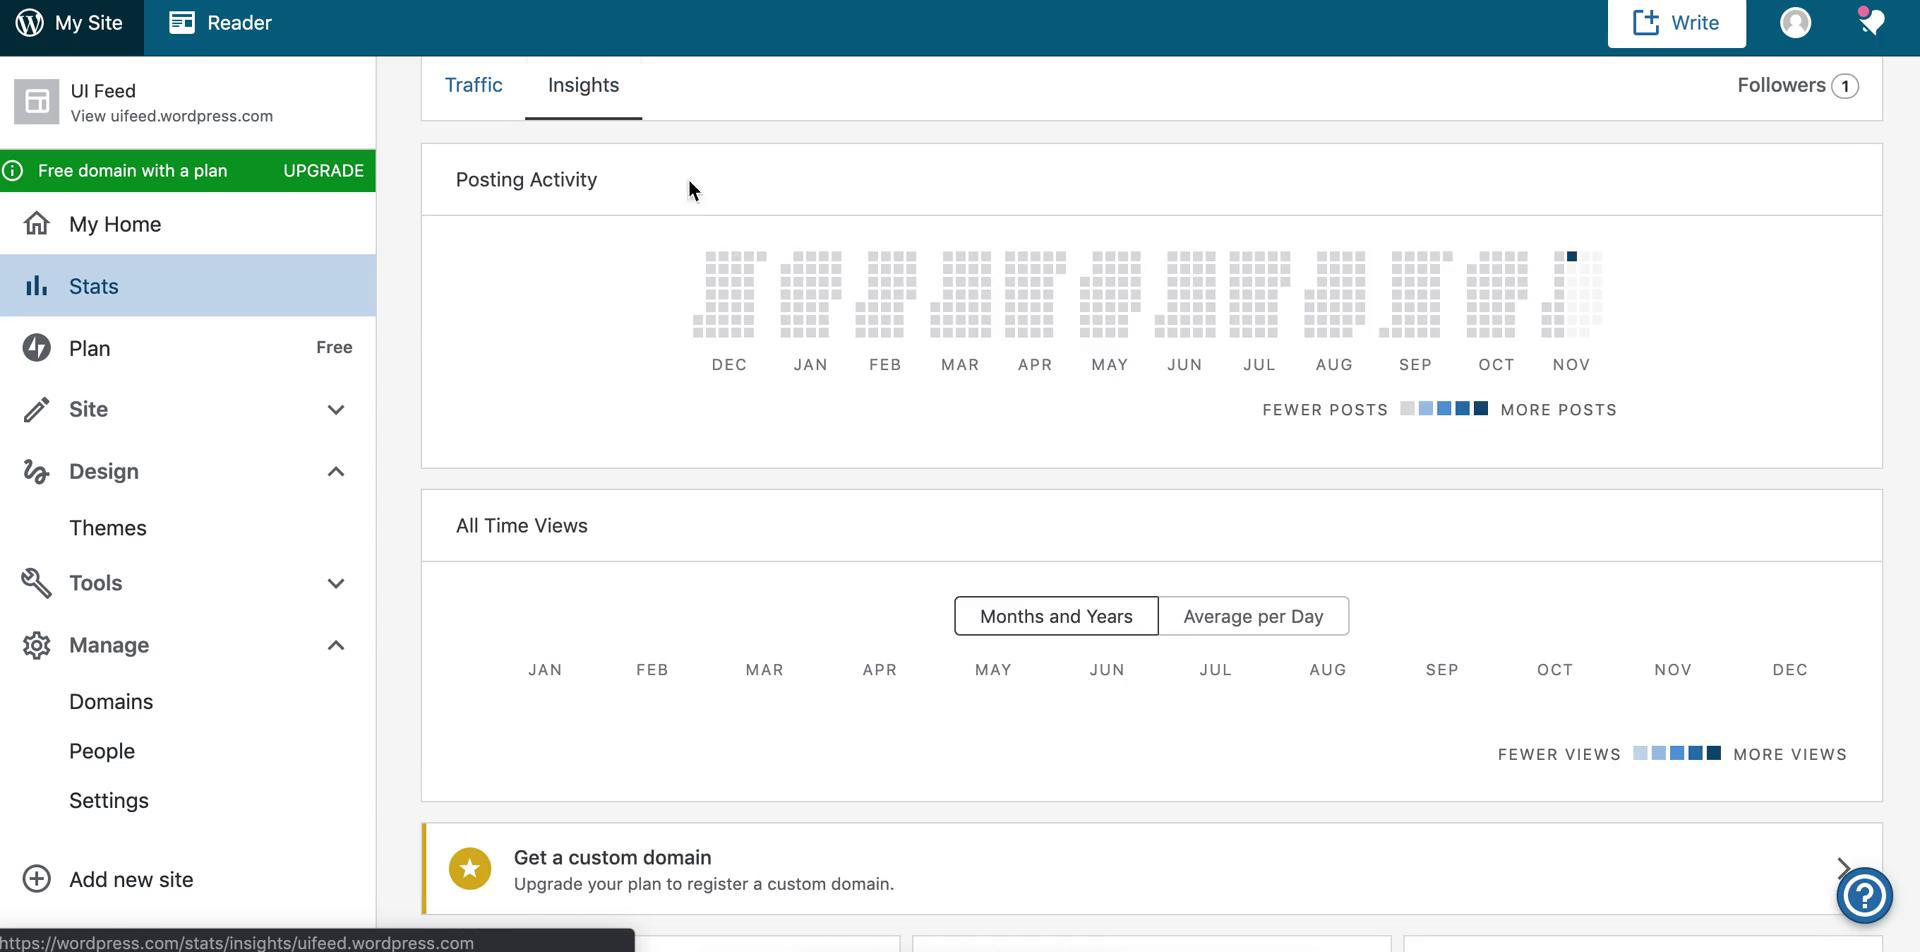This screenshot has width=1920, height=952.
Task: Expand the Site section
Action: (336, 410)
